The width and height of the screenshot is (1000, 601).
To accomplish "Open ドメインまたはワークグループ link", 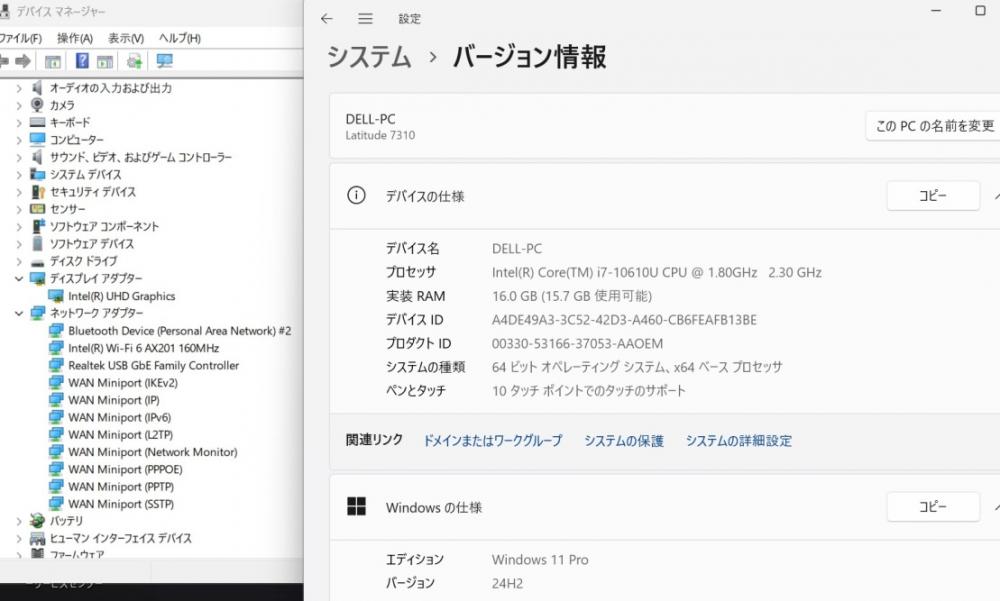I will pyautogui.click(x=492, y=440).
